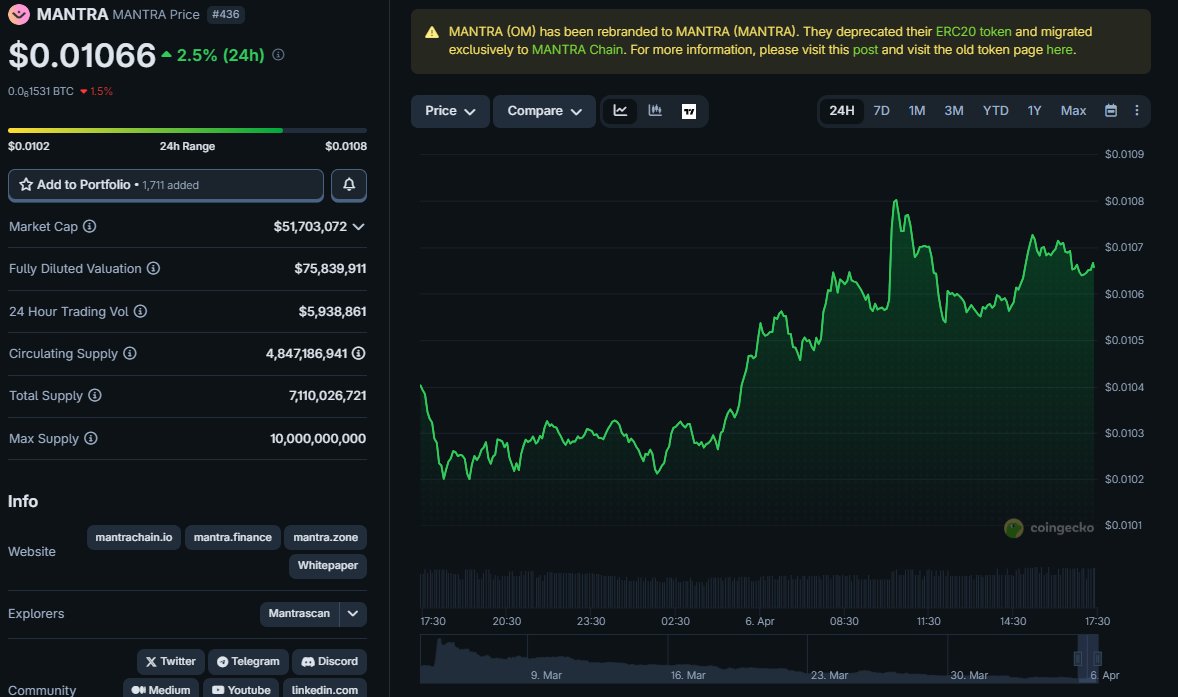This screenshot has height=697, width=1178.
Task: Click Add to Portfolio button
Action: (166, 185)
